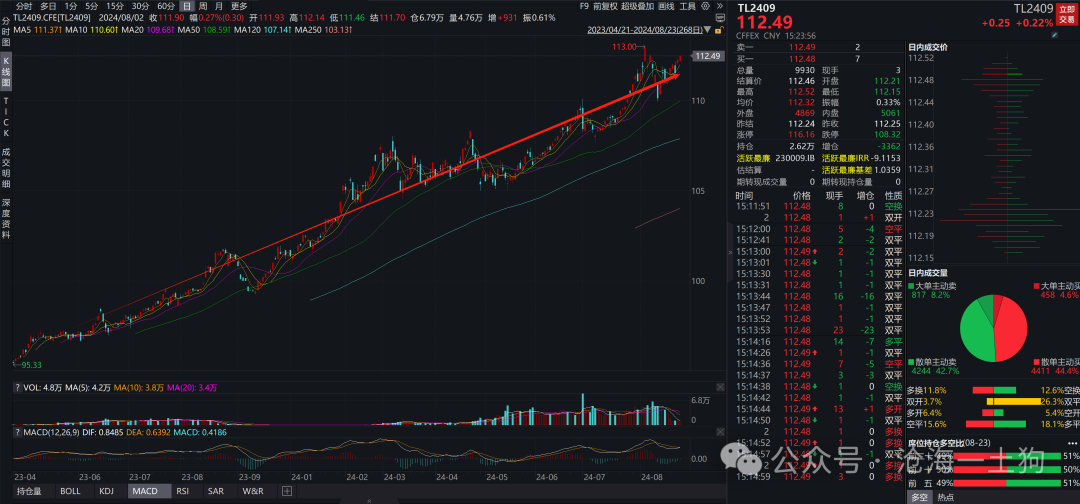Select the 周 weekly timeframe

[x=202, y=6]
